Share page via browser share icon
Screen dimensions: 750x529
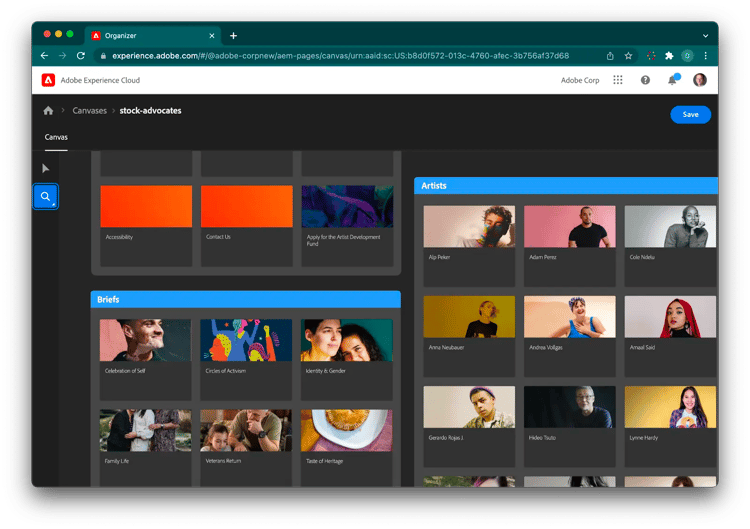pyautogui.click(x=610, y=56)
